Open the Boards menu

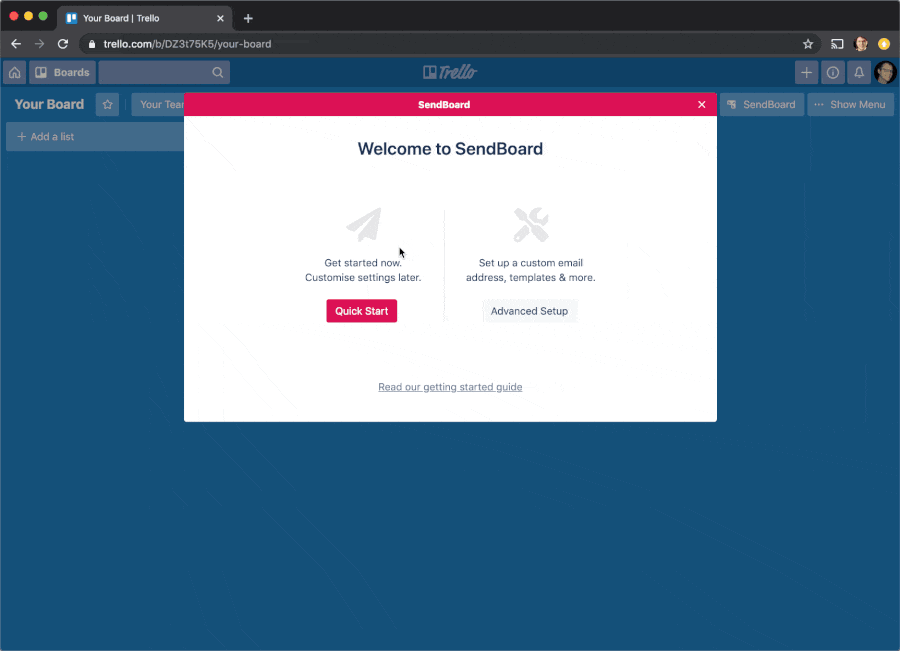click(x=63, y=72)
